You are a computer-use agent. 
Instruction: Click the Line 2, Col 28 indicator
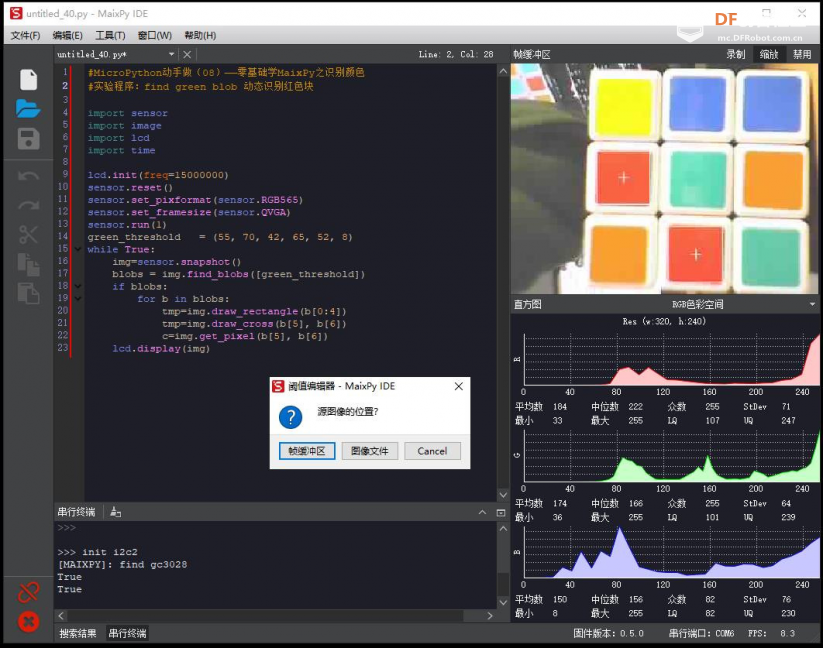pos(456,54)
